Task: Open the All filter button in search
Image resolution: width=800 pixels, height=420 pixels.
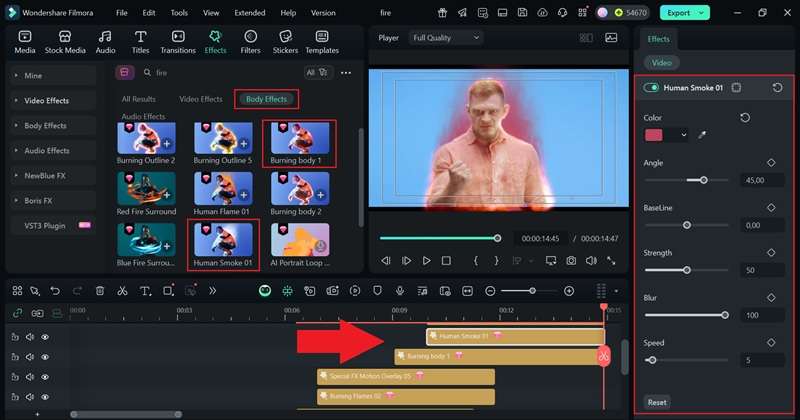Action: 318,72
